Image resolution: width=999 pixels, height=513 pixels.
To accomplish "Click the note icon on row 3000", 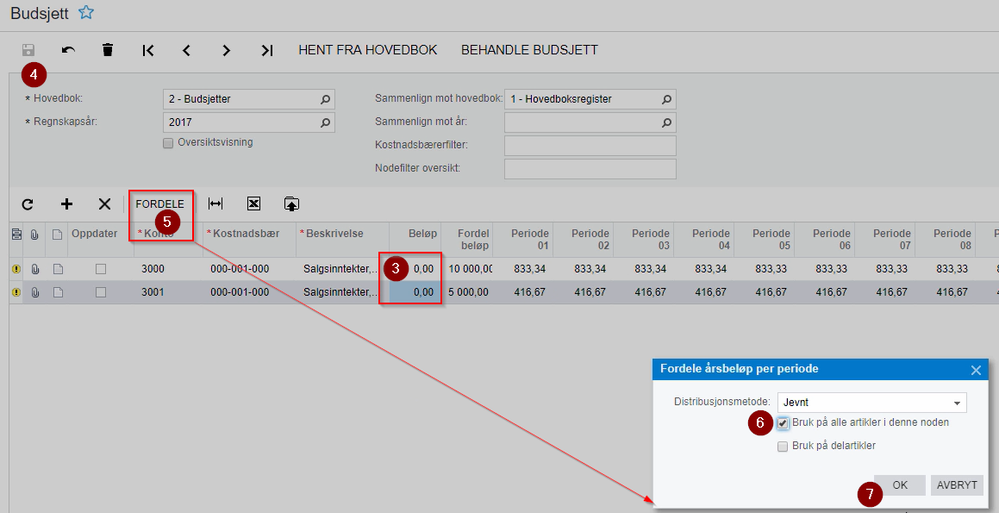I will tap(58, 270).
